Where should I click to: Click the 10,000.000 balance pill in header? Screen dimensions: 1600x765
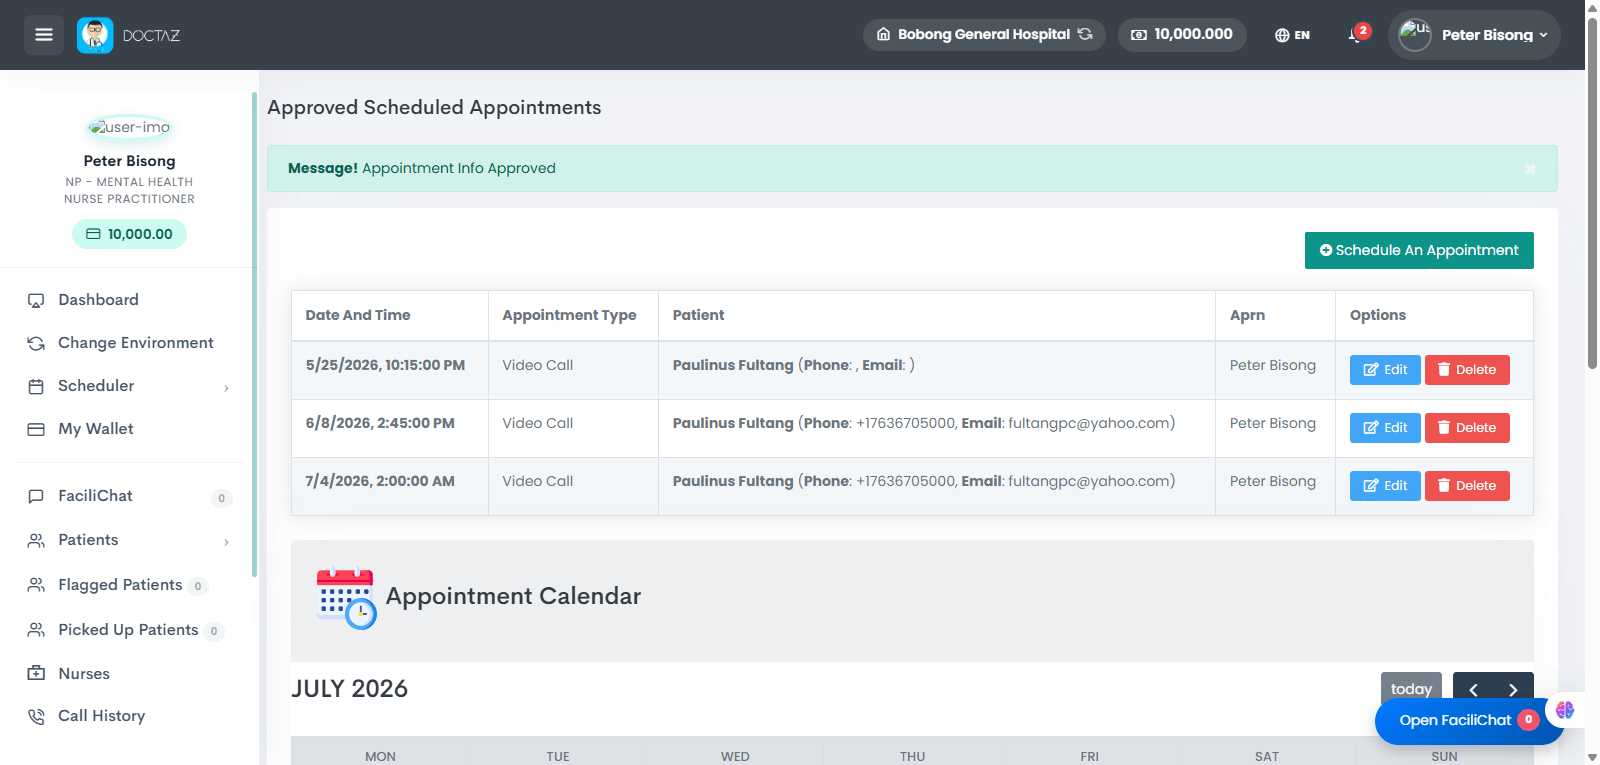(1182, 34)
